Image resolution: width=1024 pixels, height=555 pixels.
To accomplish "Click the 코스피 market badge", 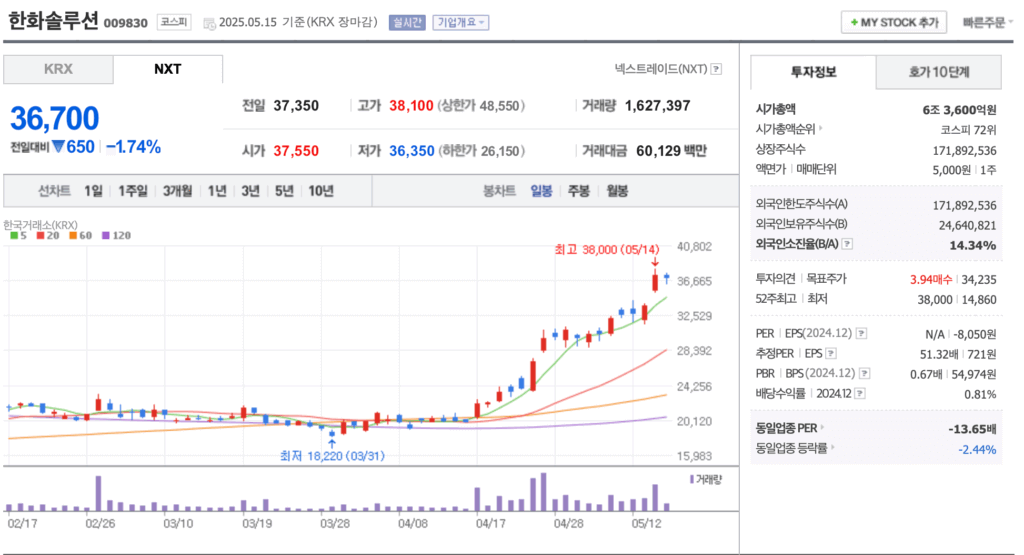I will point(174,22).
